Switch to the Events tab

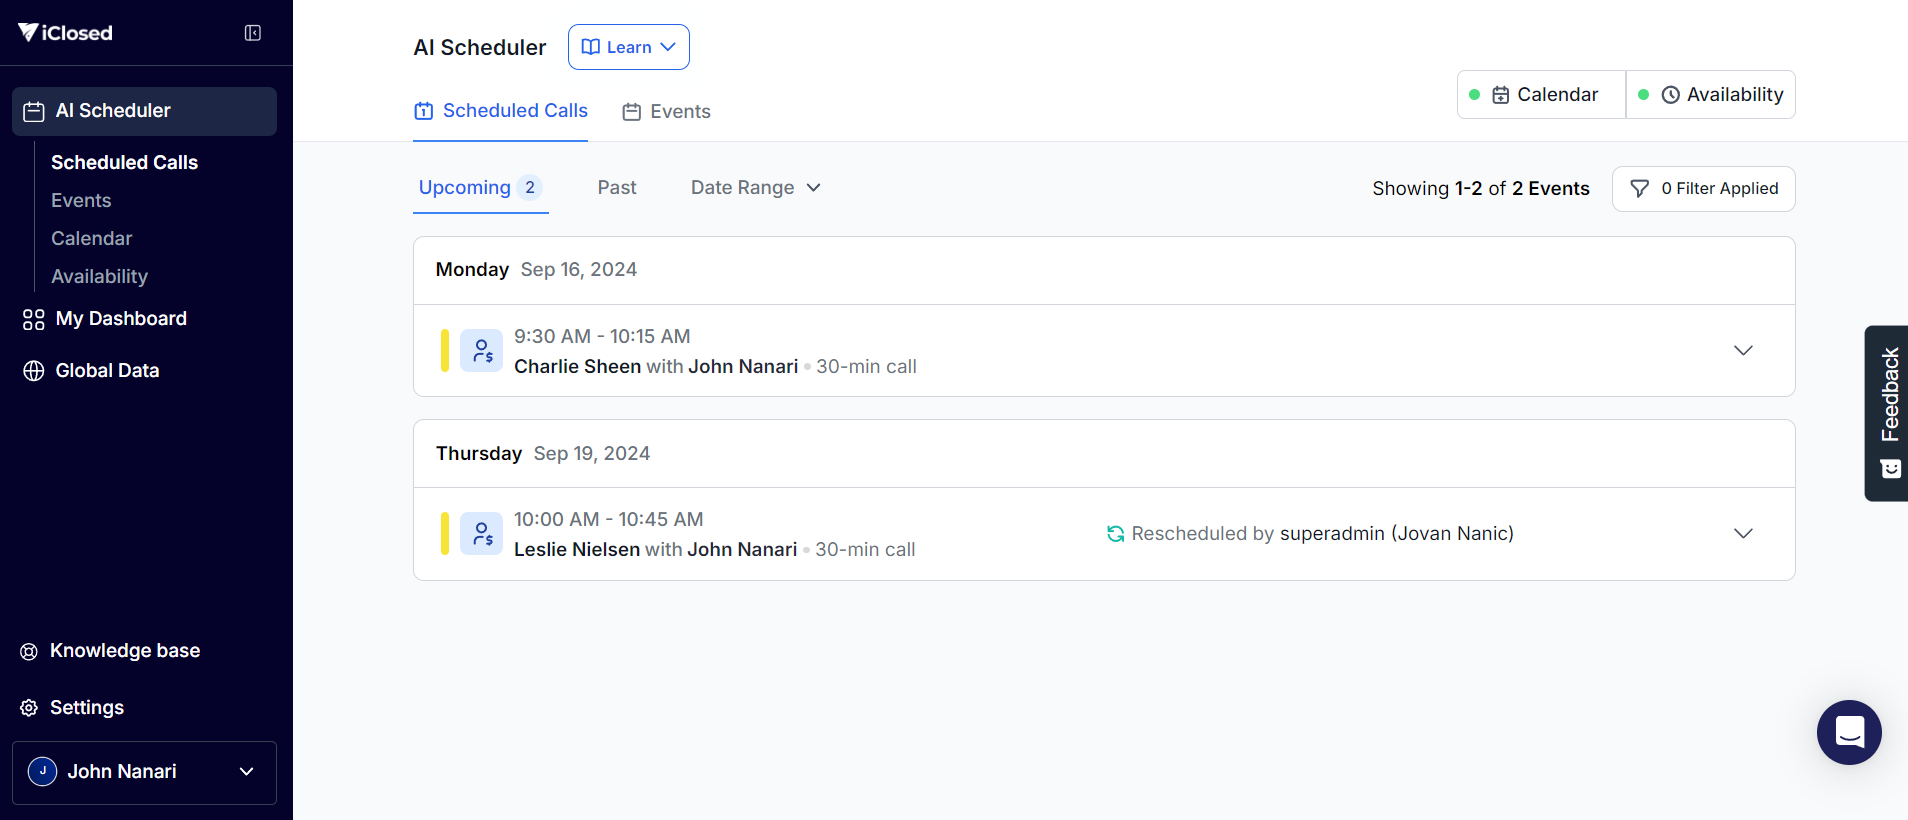667,112
